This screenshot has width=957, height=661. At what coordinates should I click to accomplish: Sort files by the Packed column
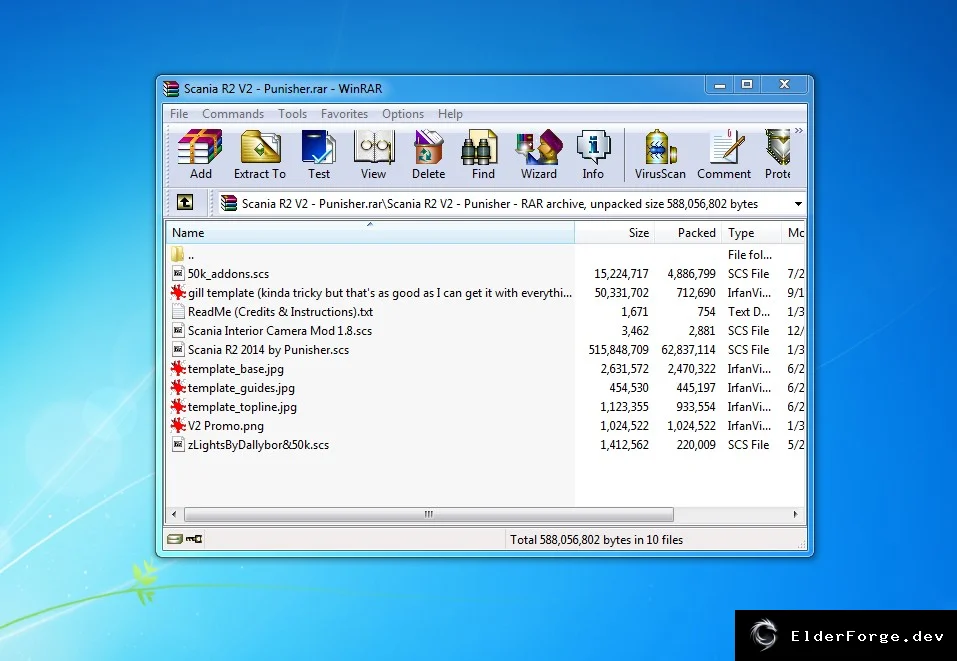coord(688,233)
